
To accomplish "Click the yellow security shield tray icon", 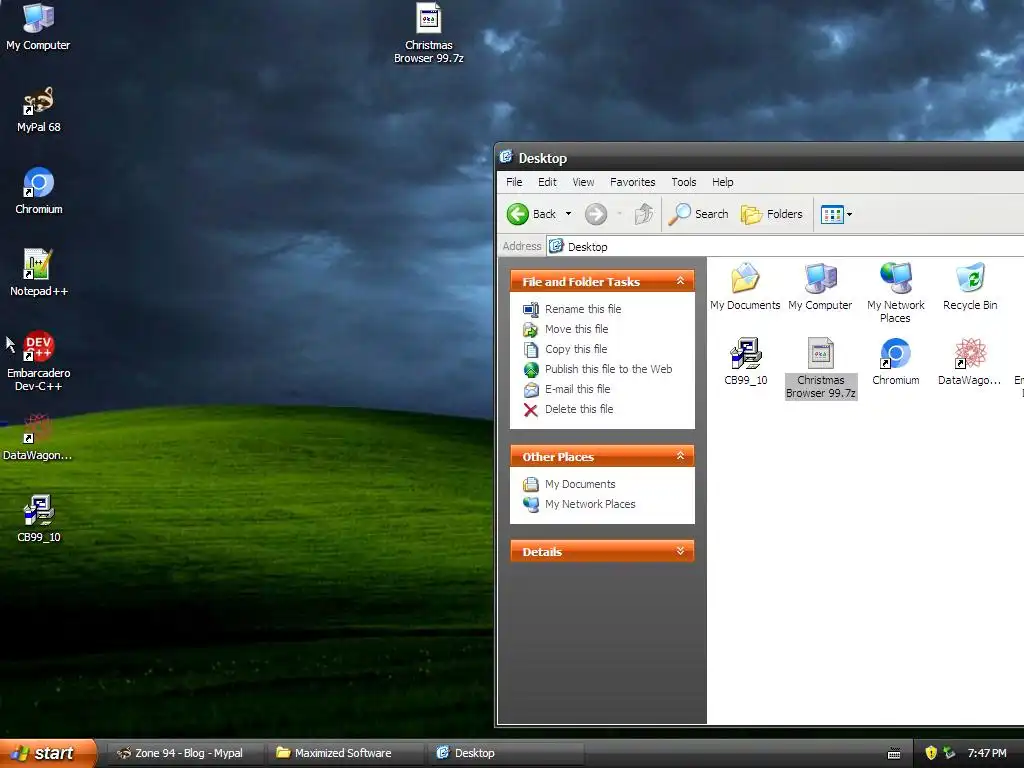I will tap(931, 753).
